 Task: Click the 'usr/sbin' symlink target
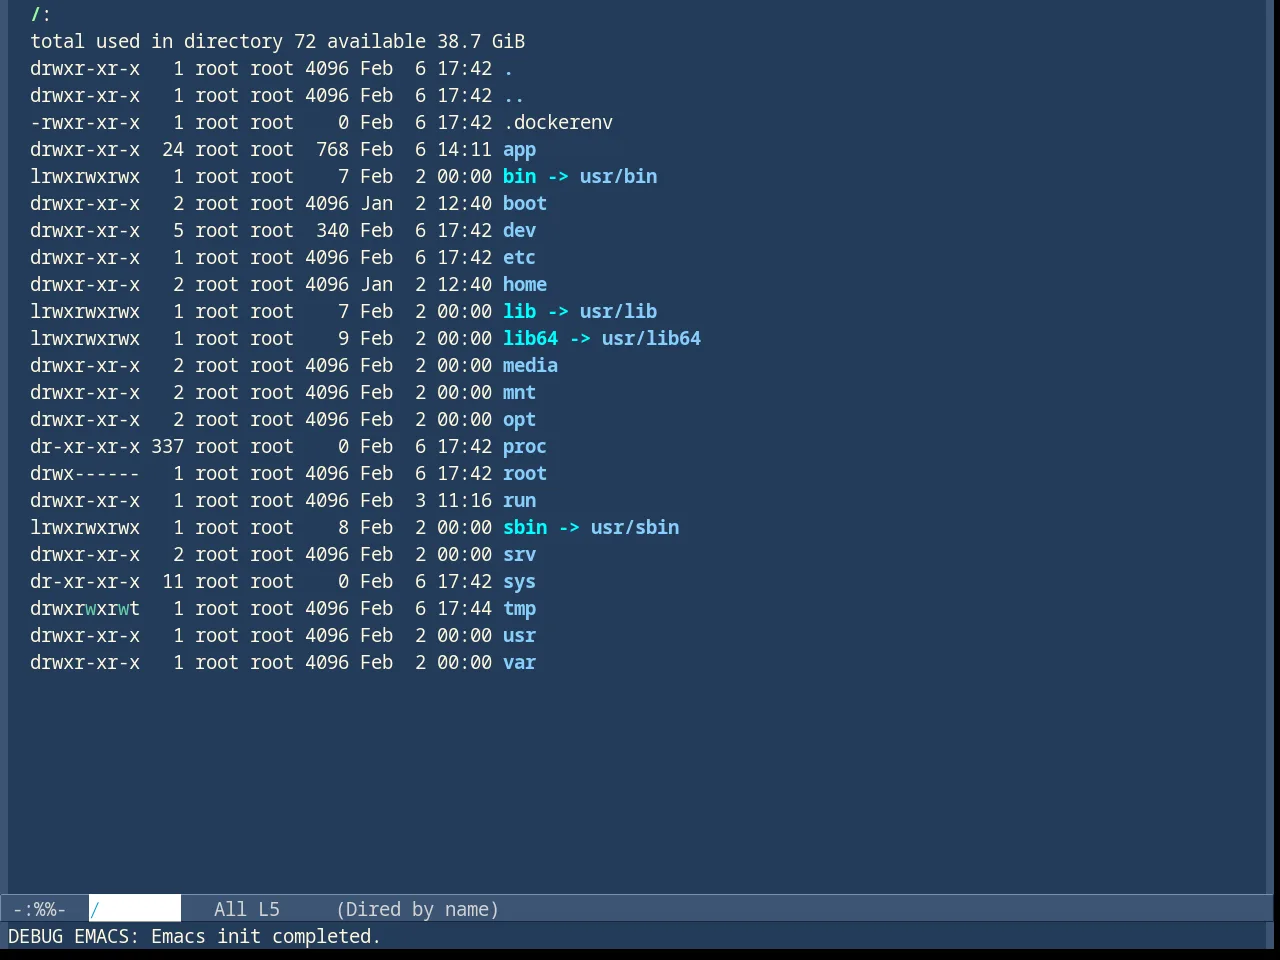pyautogui.click(x=635, y=527)
